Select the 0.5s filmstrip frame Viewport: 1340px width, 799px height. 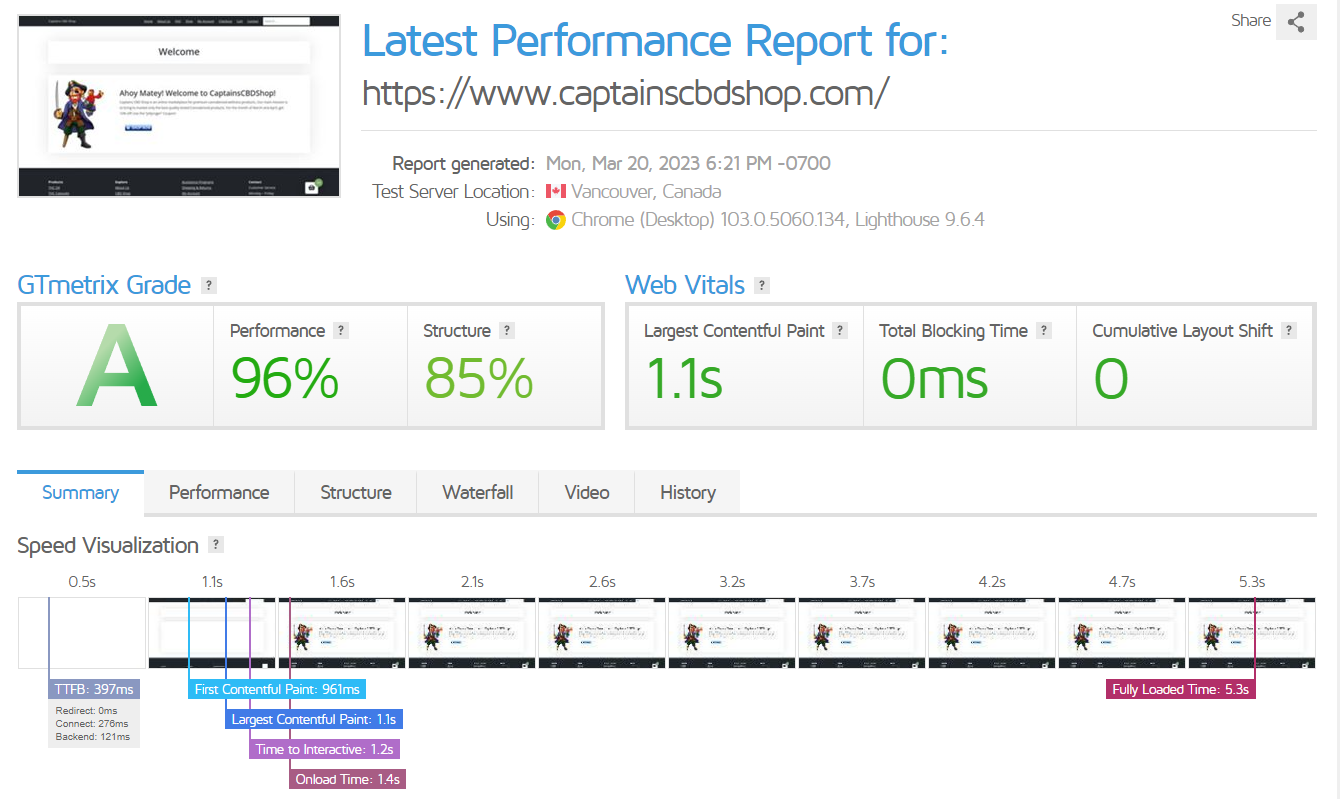click(x=82, y=633)
